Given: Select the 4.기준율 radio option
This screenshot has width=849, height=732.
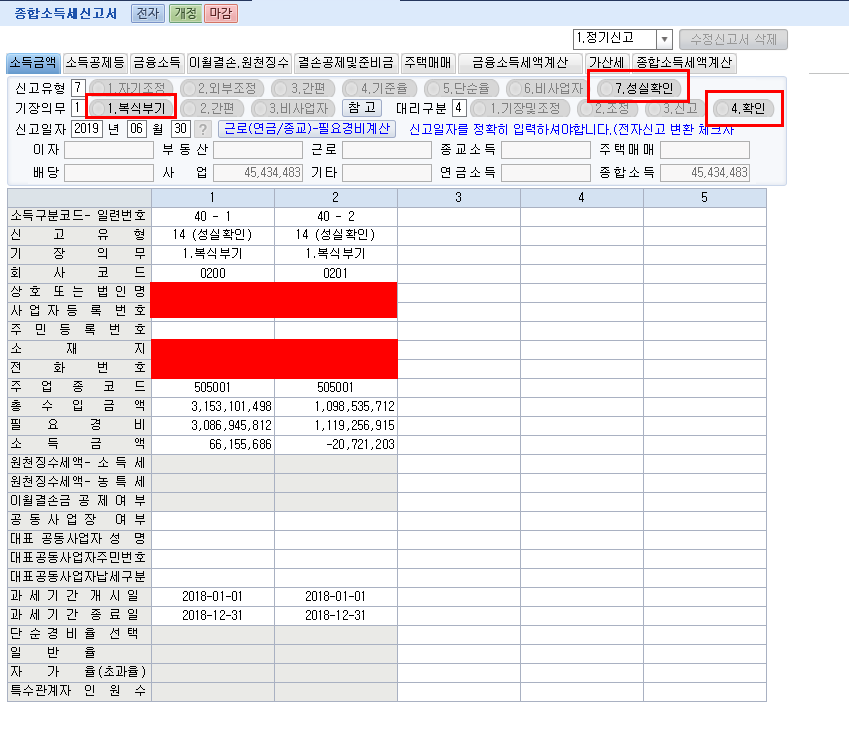Looking at the screenshot, I should pyautogui.click(x=379, y=88).
